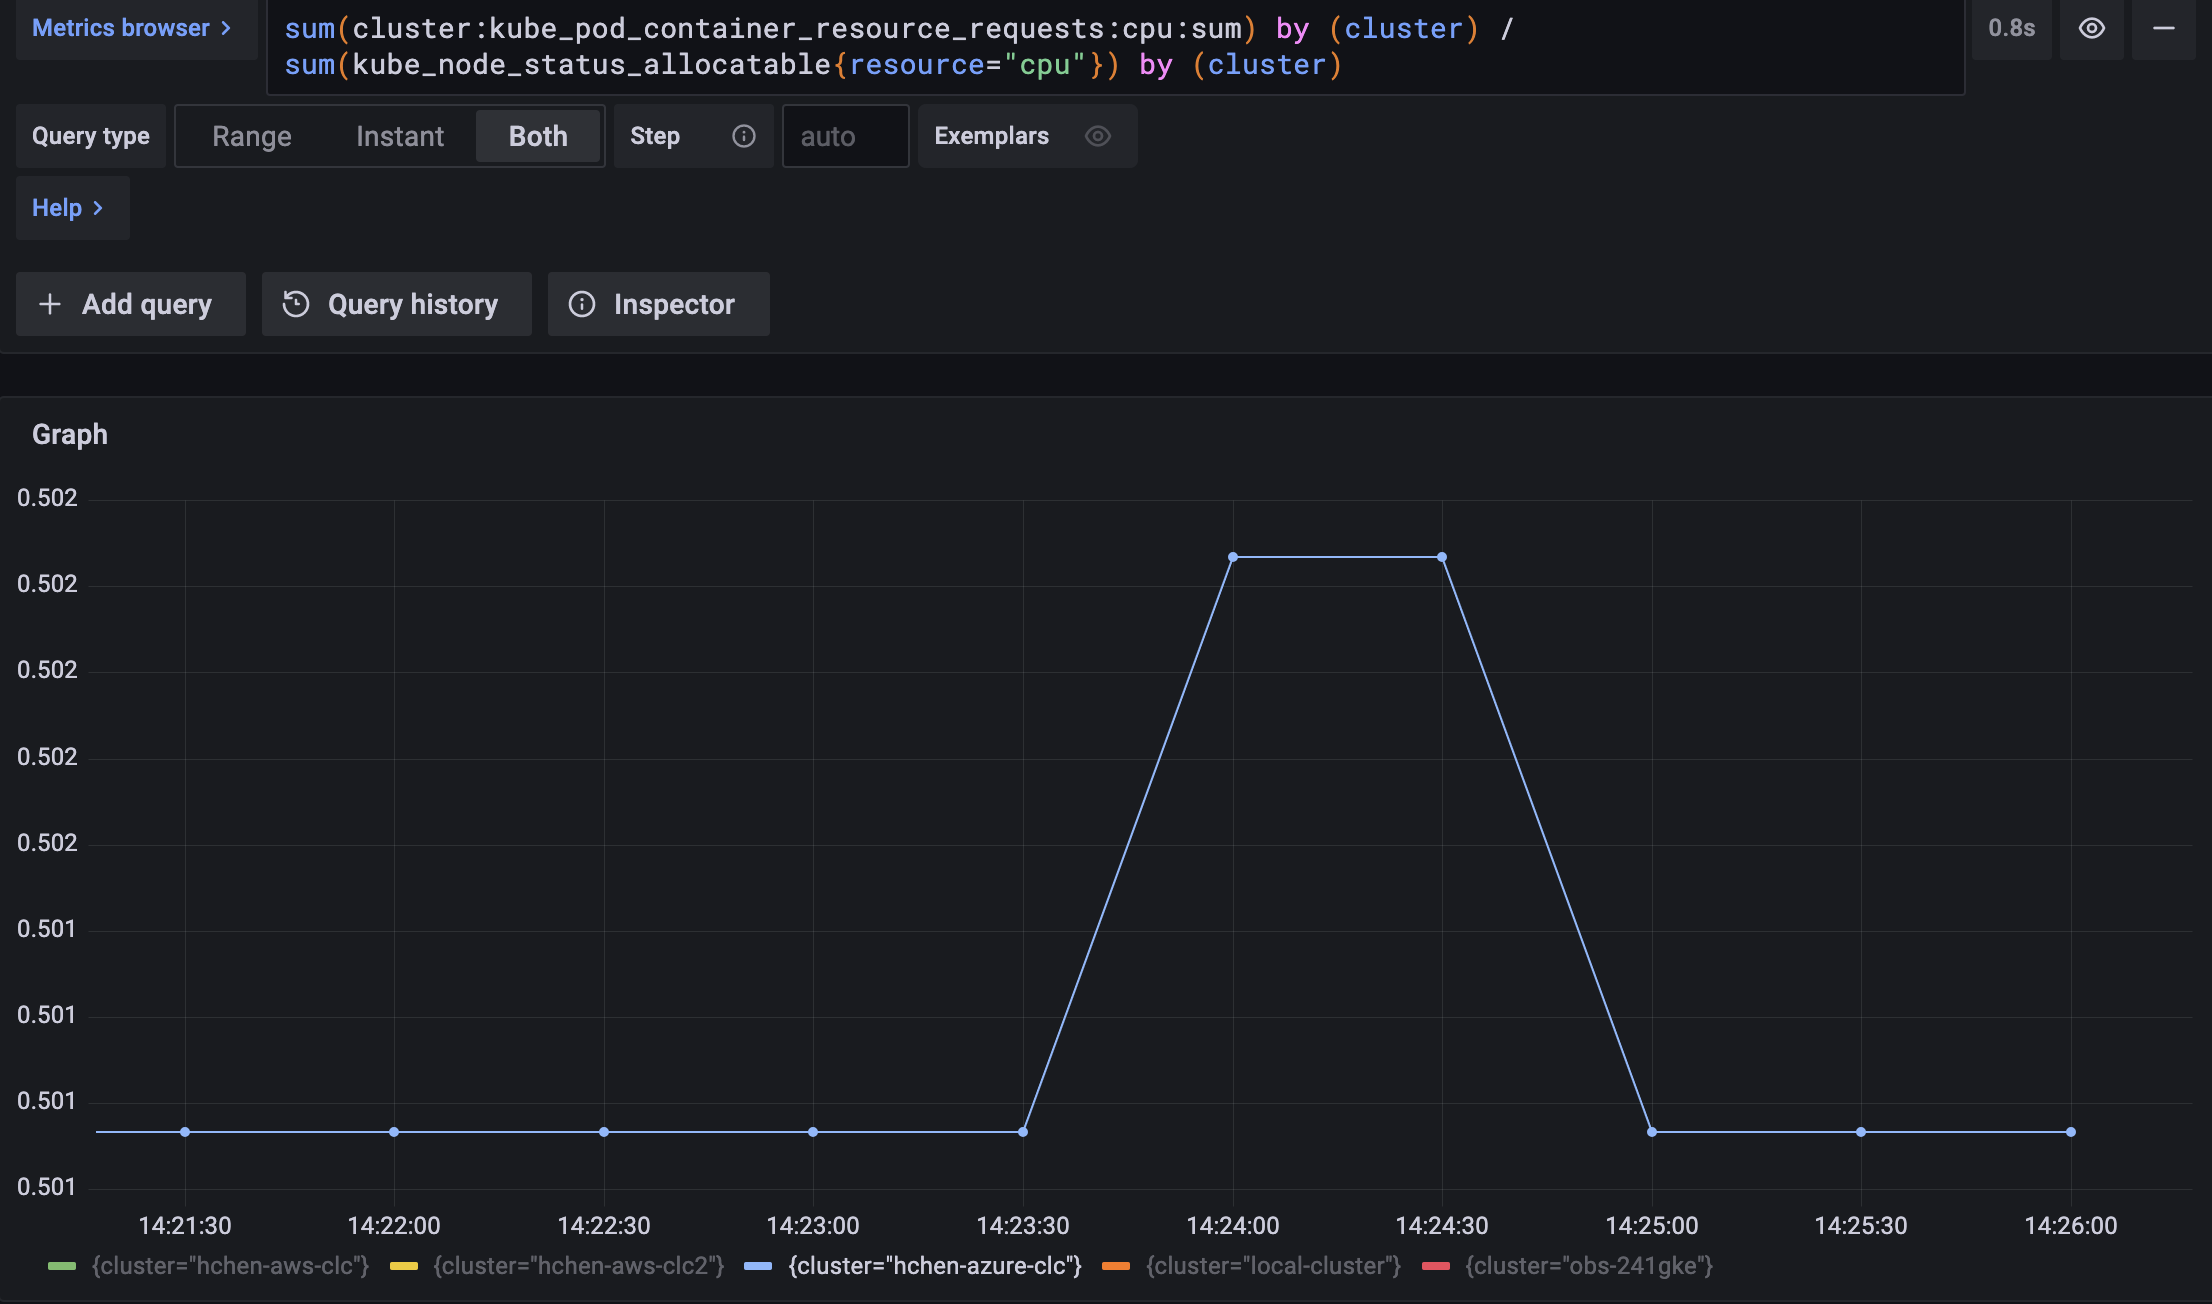
Task: Click inside the auto Step input field
Action: 844,136
